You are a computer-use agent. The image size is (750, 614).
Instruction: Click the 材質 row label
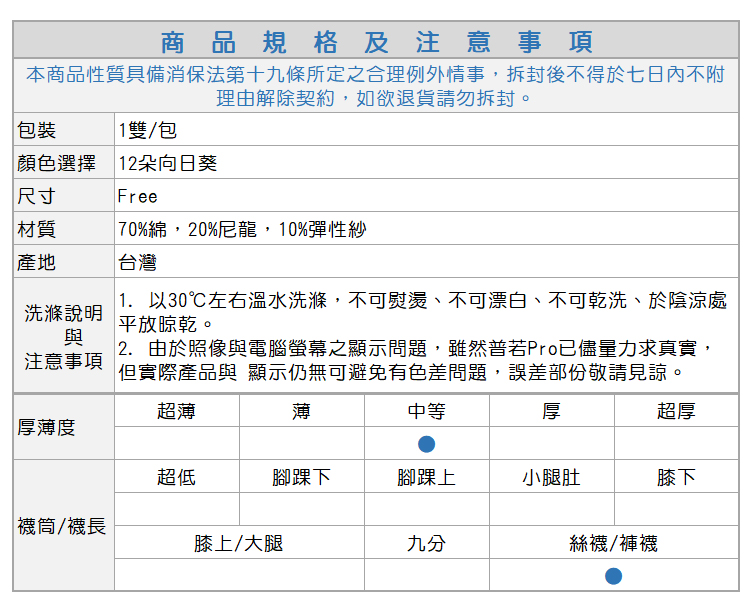[37, 229]
